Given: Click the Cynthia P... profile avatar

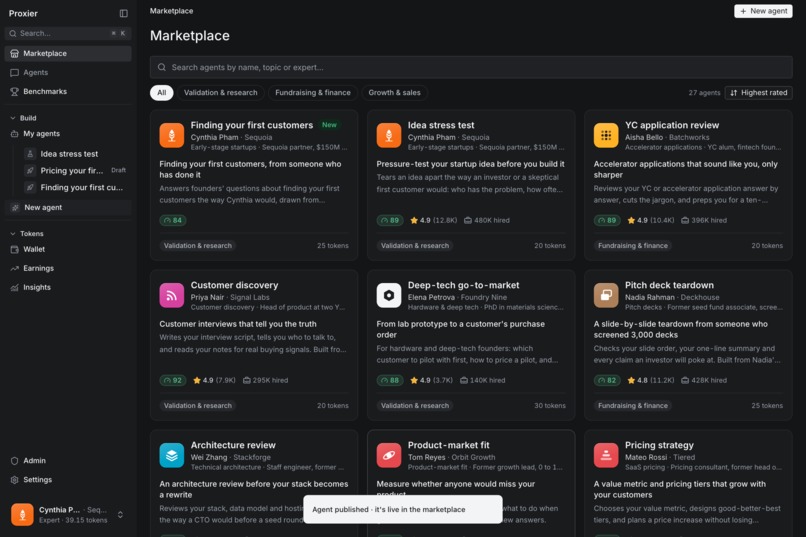Looking at the screenshot, I should tap(22, 515).
